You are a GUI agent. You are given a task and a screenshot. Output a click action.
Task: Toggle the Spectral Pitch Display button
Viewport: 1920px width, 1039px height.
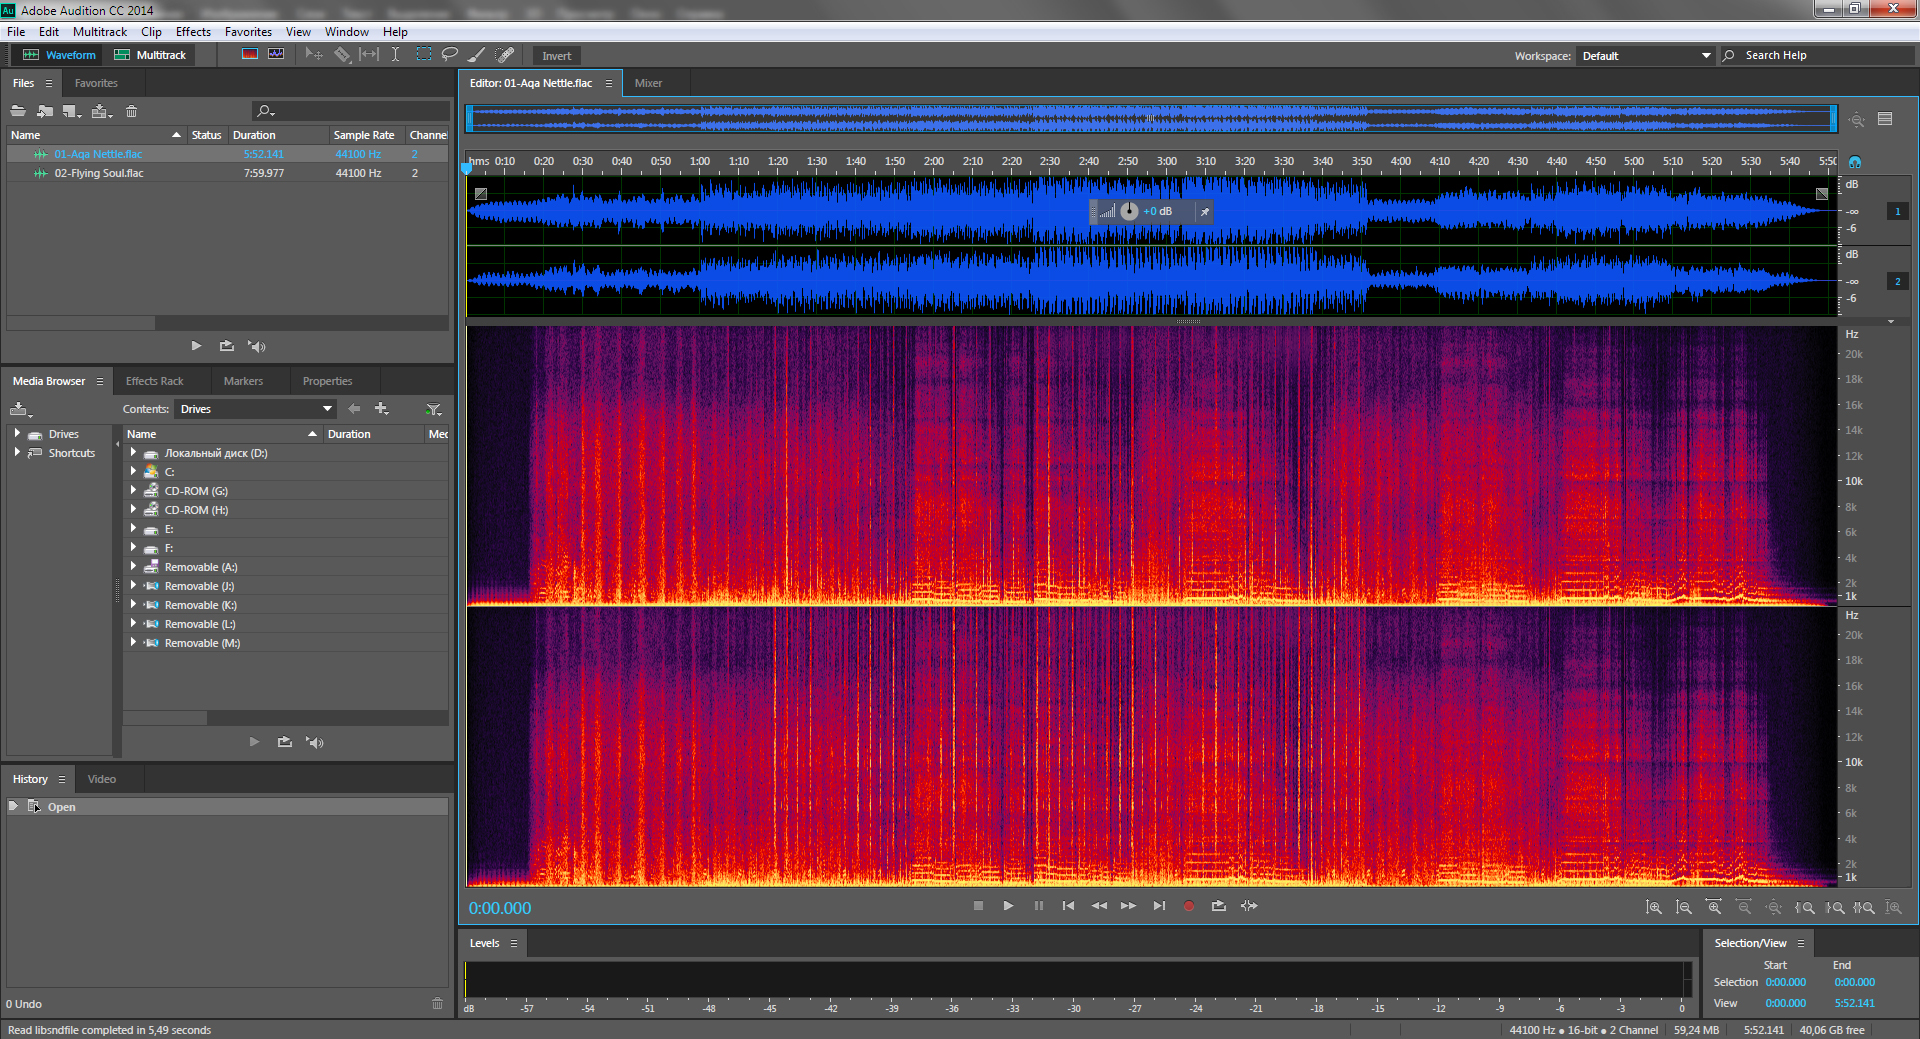[x=276, y=54]
